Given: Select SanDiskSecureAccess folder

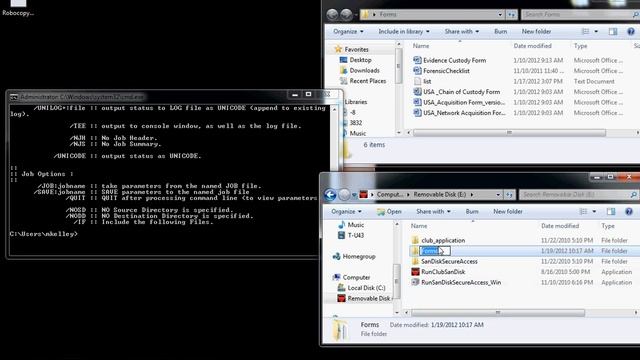Looking at the screenshot, I should coord(449,261).
